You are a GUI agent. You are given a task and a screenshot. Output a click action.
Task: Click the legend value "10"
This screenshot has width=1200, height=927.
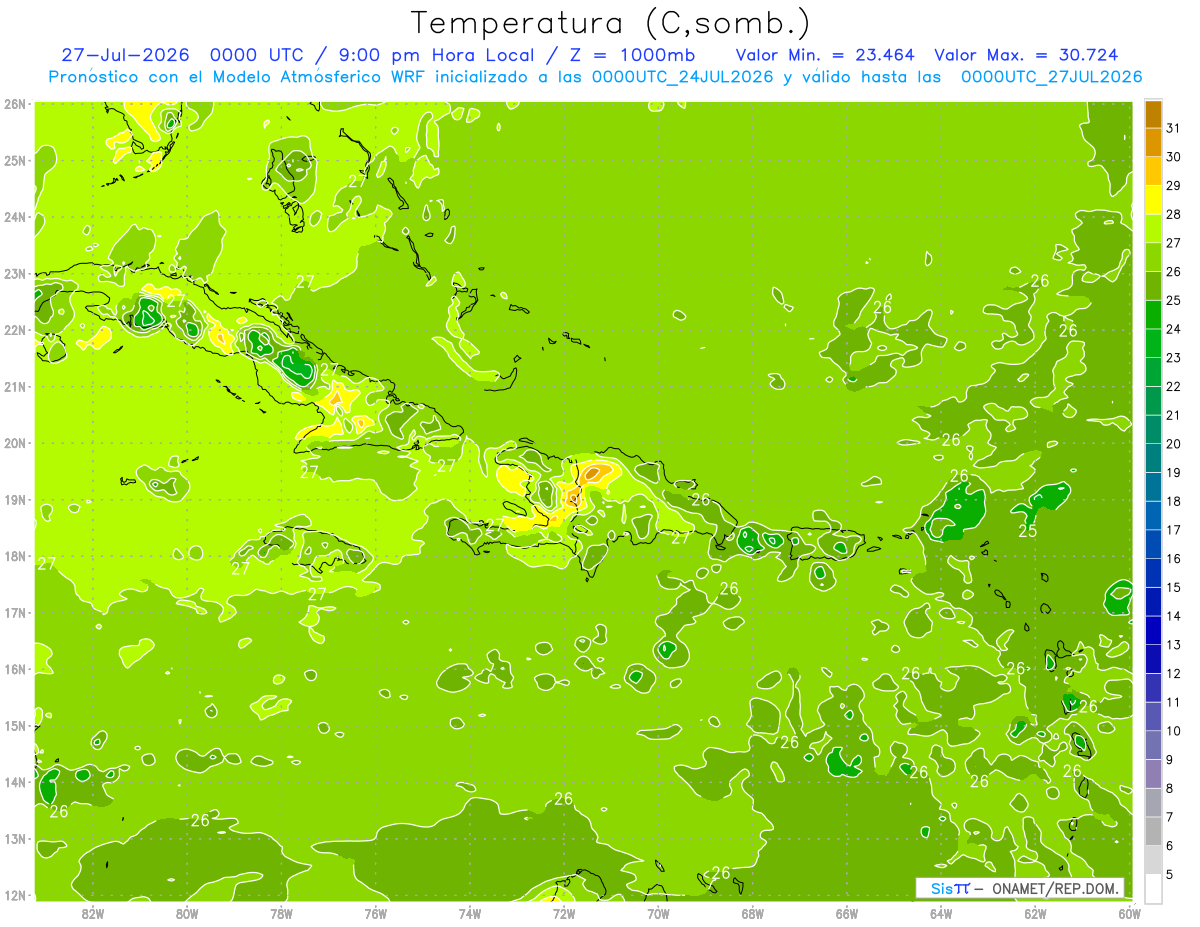pos(1174,731)
